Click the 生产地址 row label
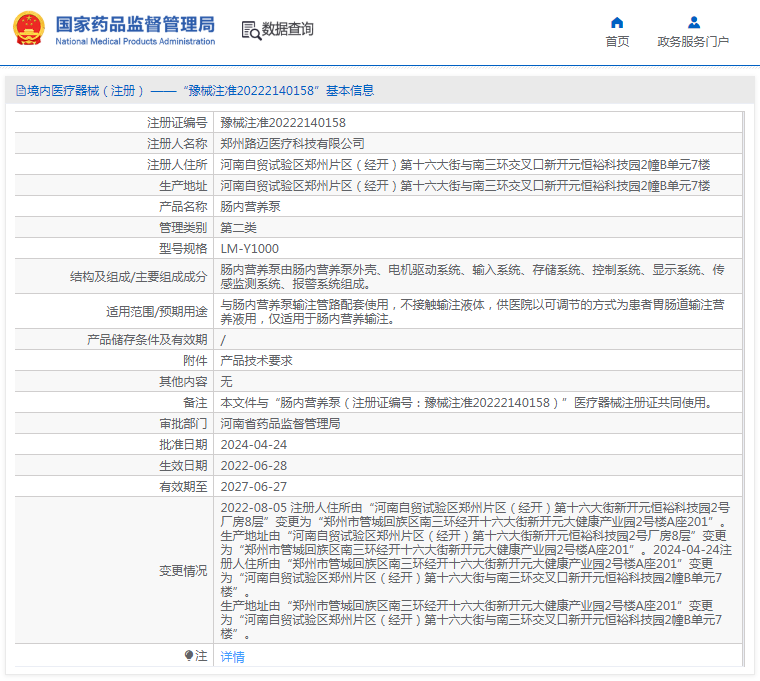This screenshot has width=760, height=681. point(183,186)
